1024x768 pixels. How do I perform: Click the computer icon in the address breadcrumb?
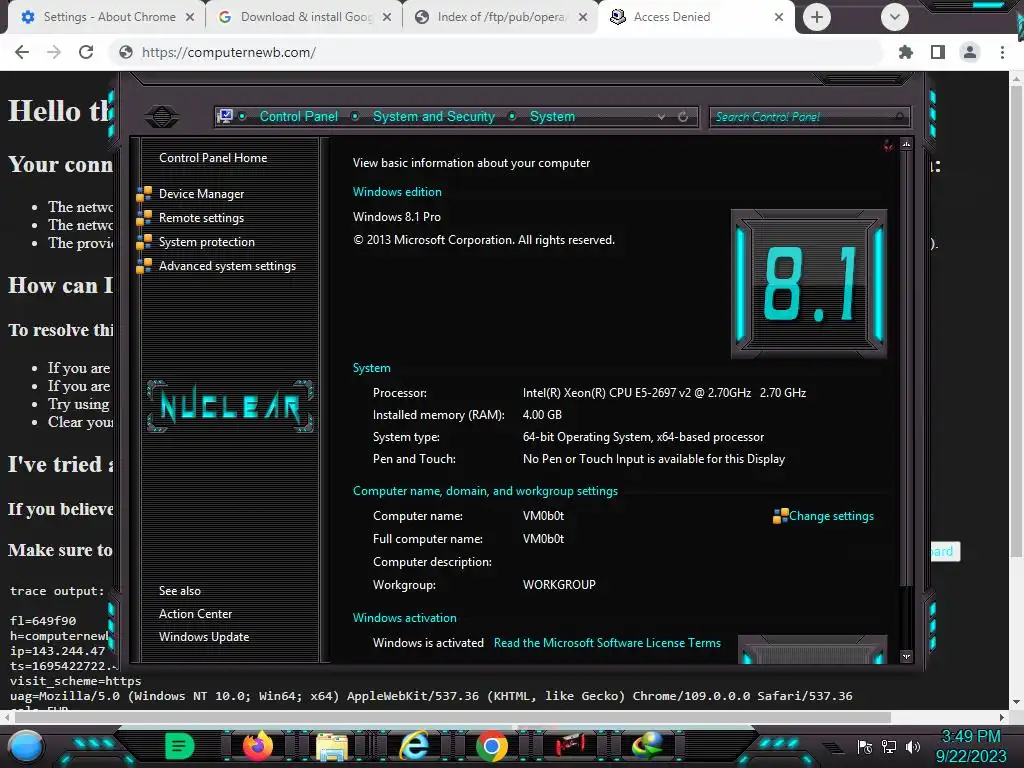[225, 116]
